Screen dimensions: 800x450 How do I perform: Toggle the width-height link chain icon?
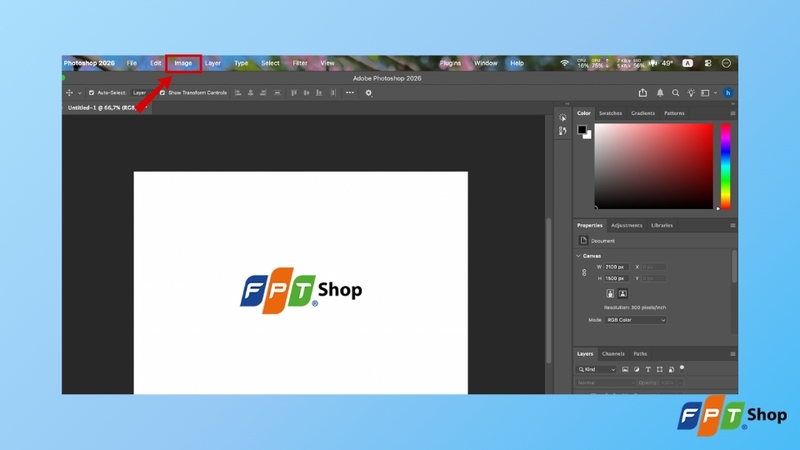click(x=584, y=273)
